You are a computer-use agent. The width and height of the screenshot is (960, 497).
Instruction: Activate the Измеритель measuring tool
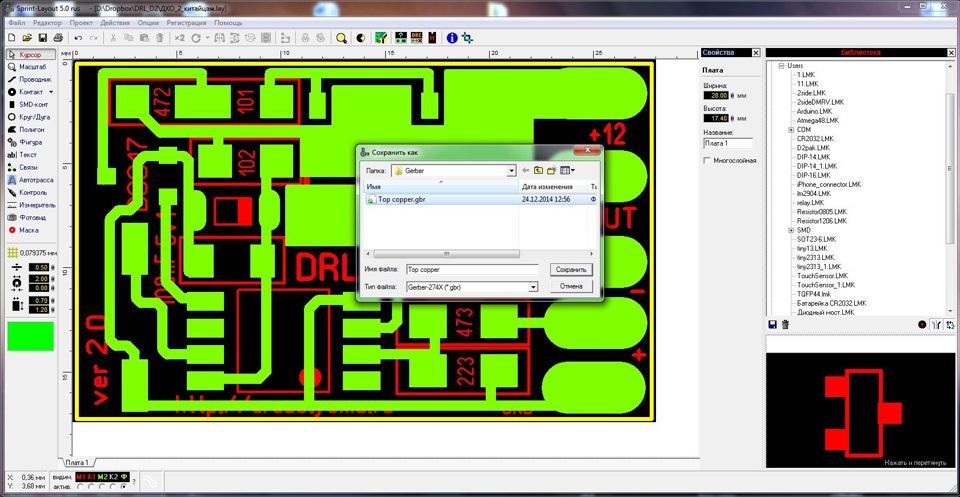(34, 204)
